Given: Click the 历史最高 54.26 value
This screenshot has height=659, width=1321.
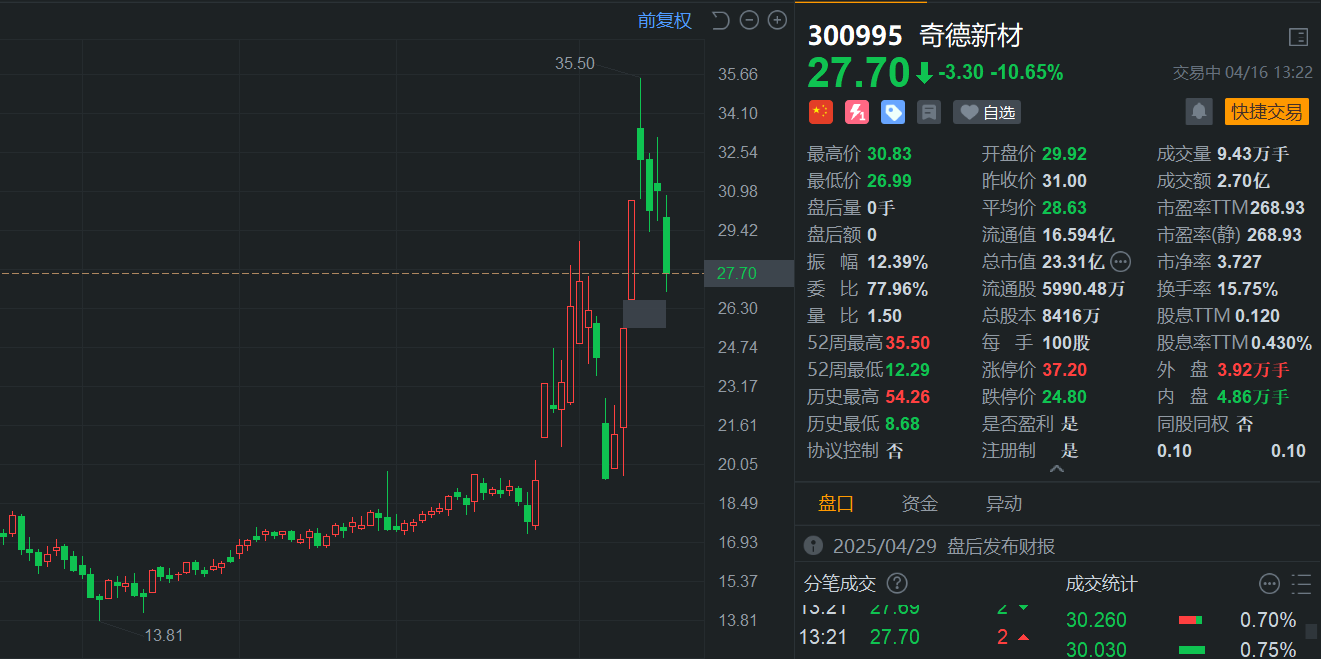Looking at the screenshot, I should (x=907, y=397).
